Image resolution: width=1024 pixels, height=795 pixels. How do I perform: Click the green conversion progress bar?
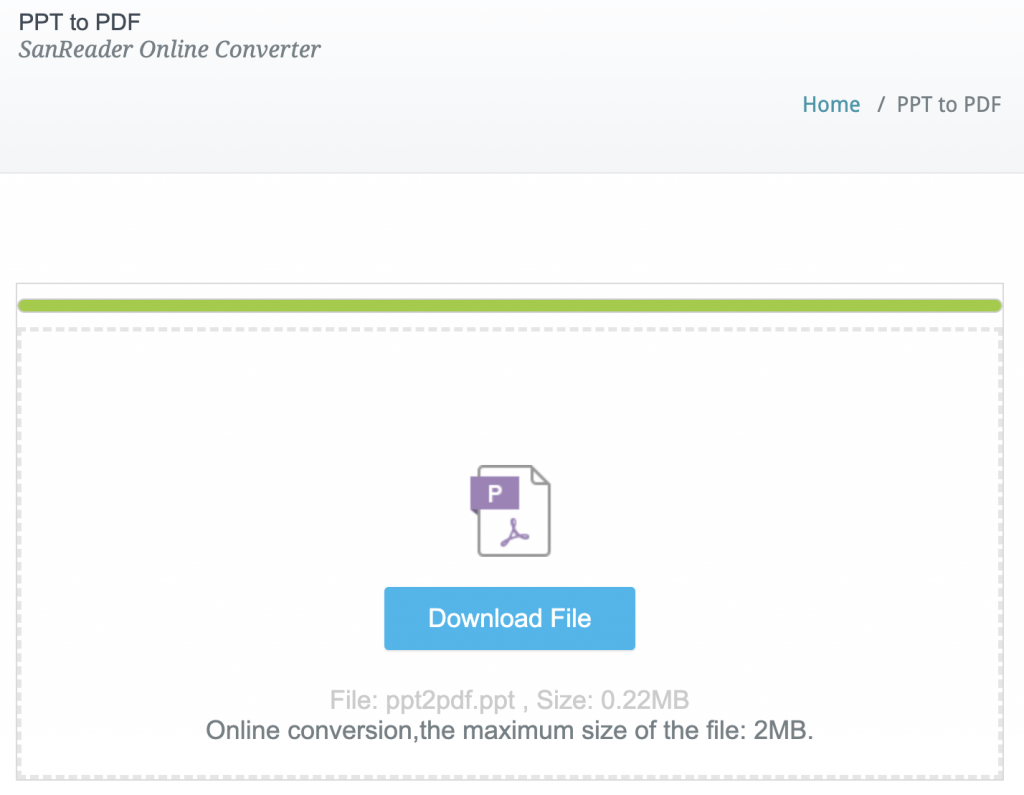pyautogui.click(x=509, y=306)
